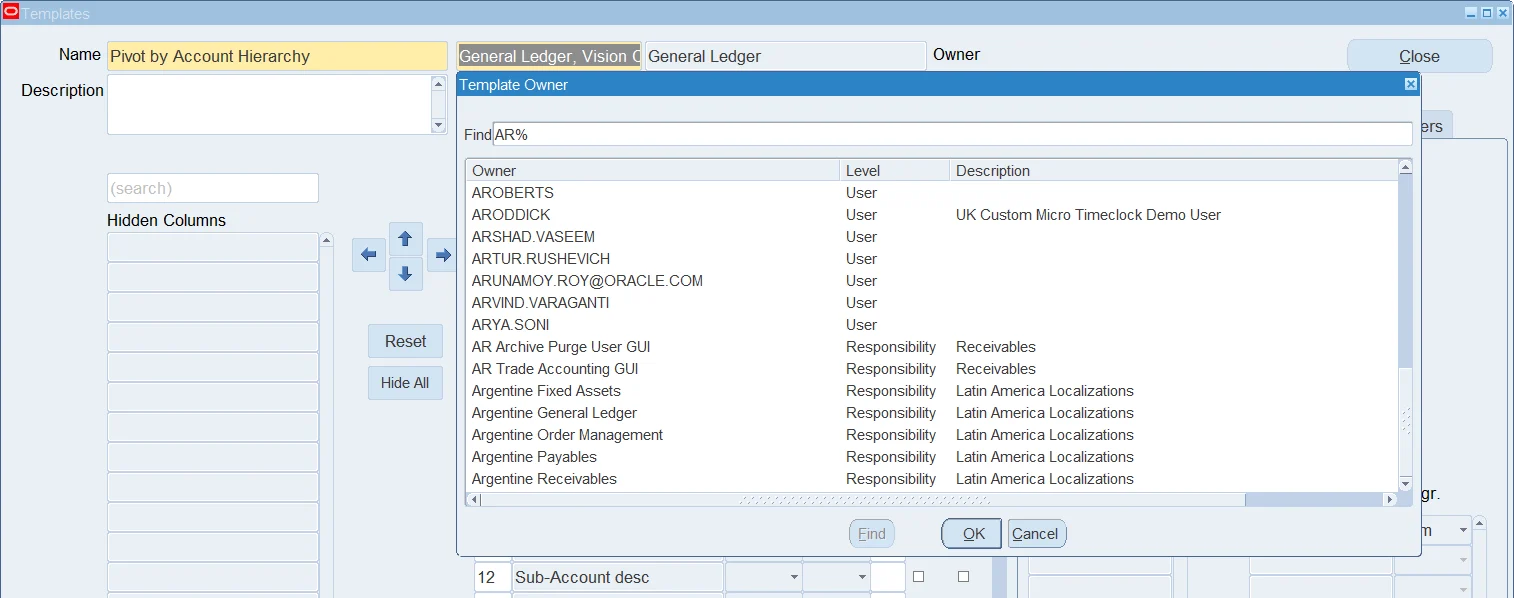Screen dimensions: 1514x598
Task: Select 'Argentine Payables' row
Action: (x=932, y=457)
